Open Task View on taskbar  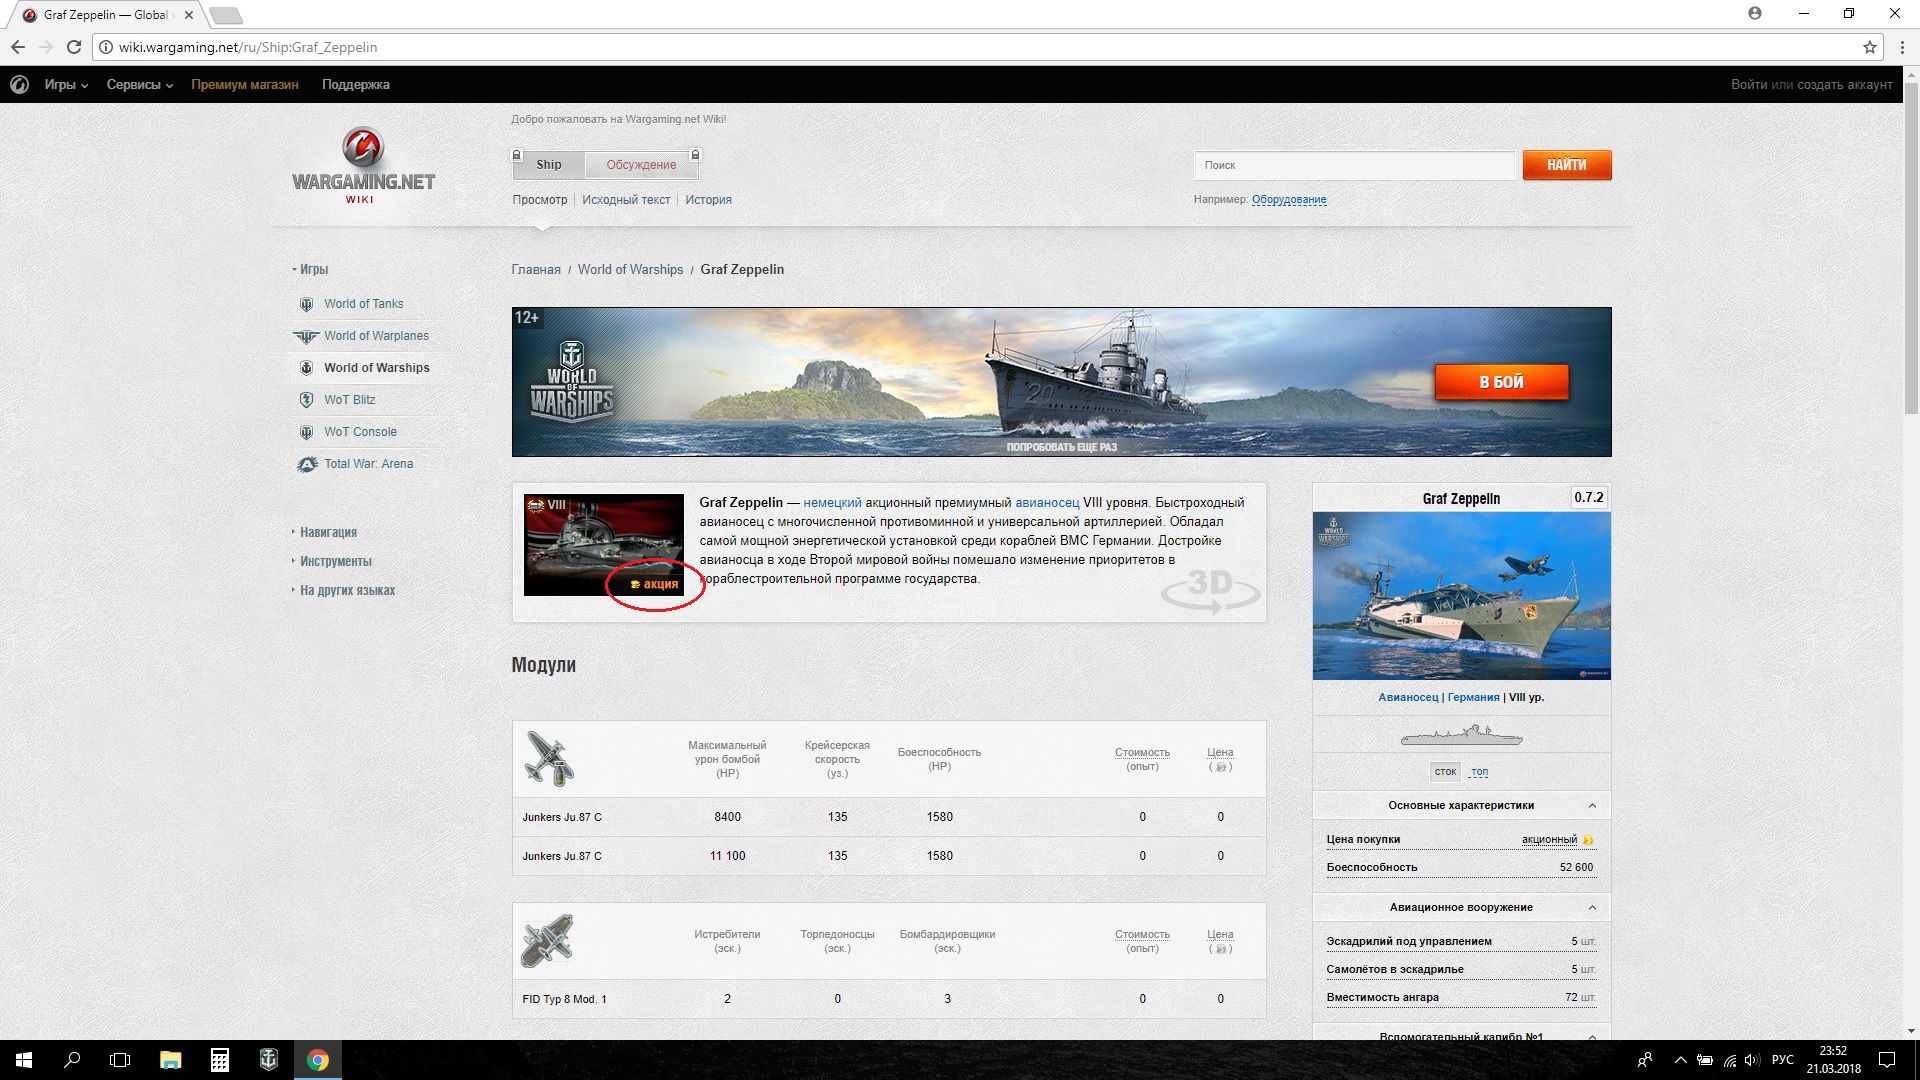pyautogui.click(x=120, y=1060)
